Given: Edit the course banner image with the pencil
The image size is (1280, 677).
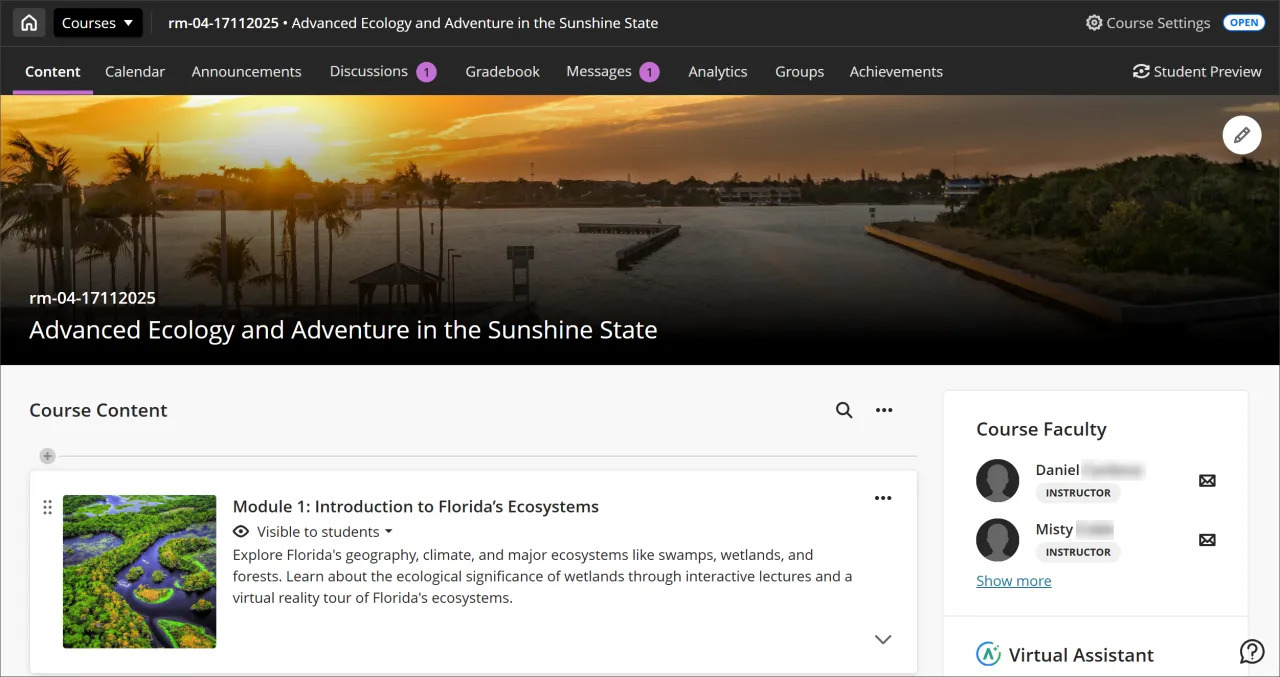Looking at the screenshot, I should (1242, 134).
